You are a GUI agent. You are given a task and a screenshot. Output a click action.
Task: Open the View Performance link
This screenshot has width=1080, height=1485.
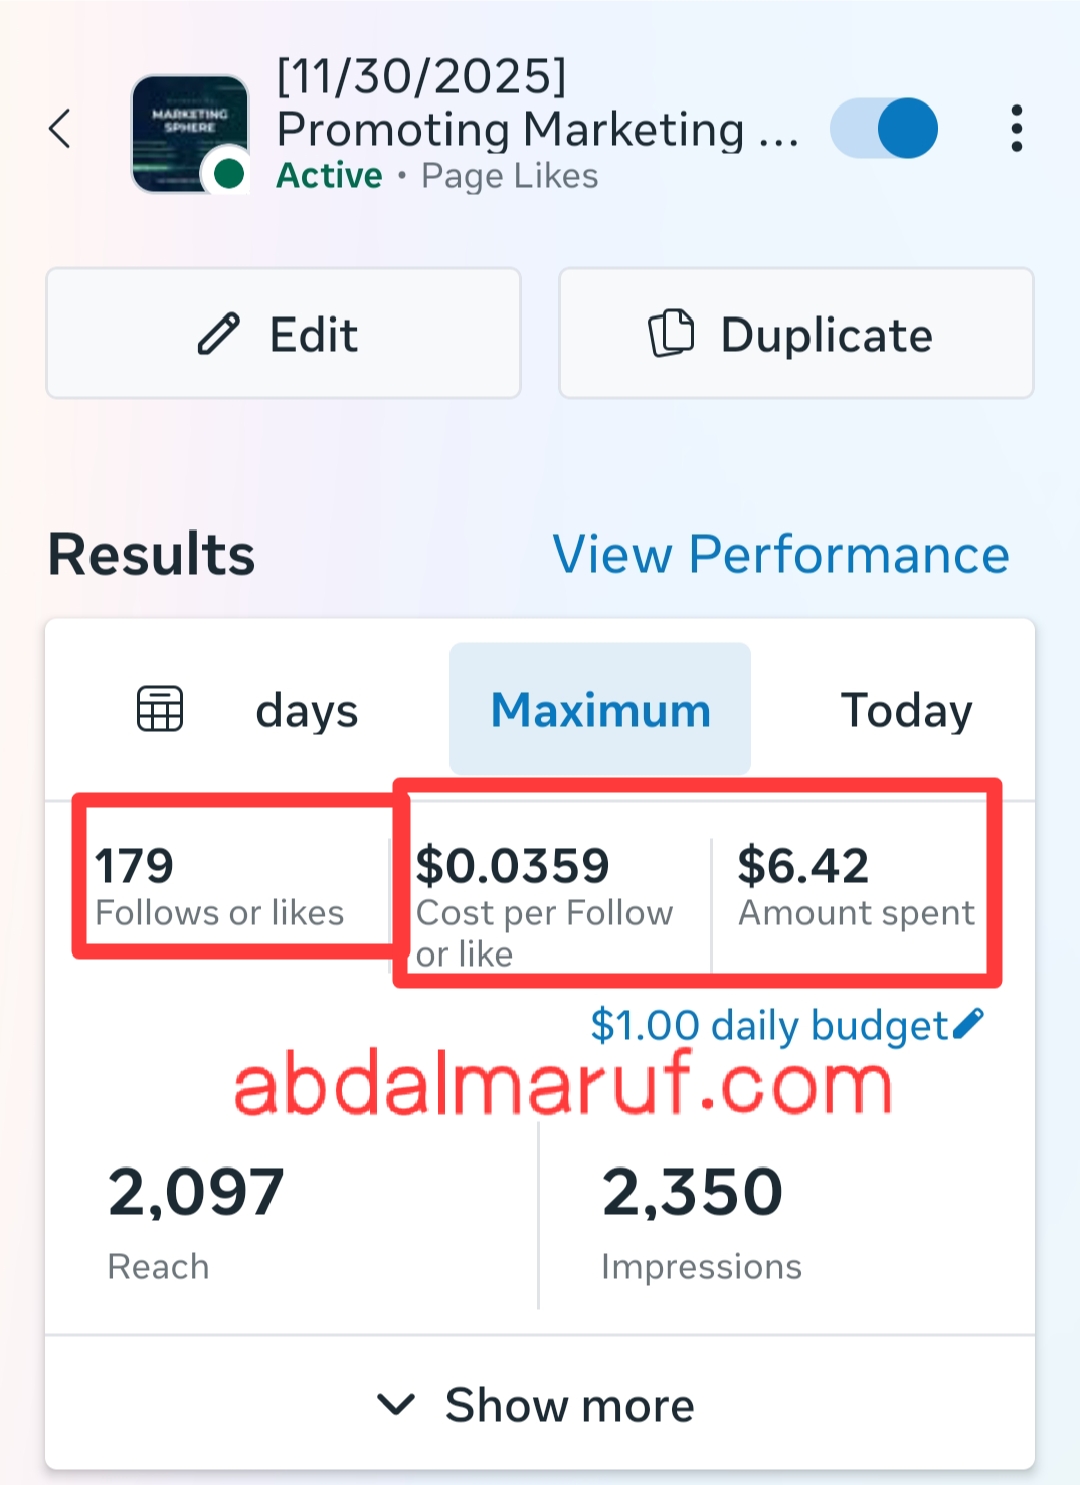781,555
